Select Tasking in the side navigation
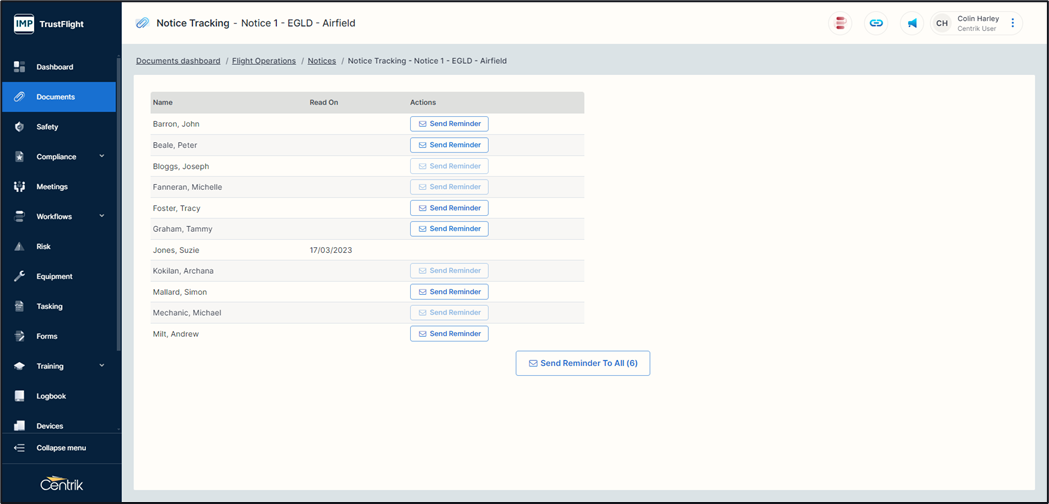 tap(50, 306)
